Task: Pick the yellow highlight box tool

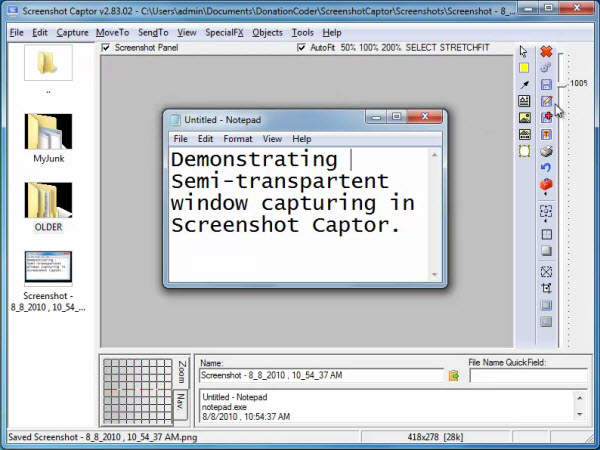Action: (x=524, y=68)
